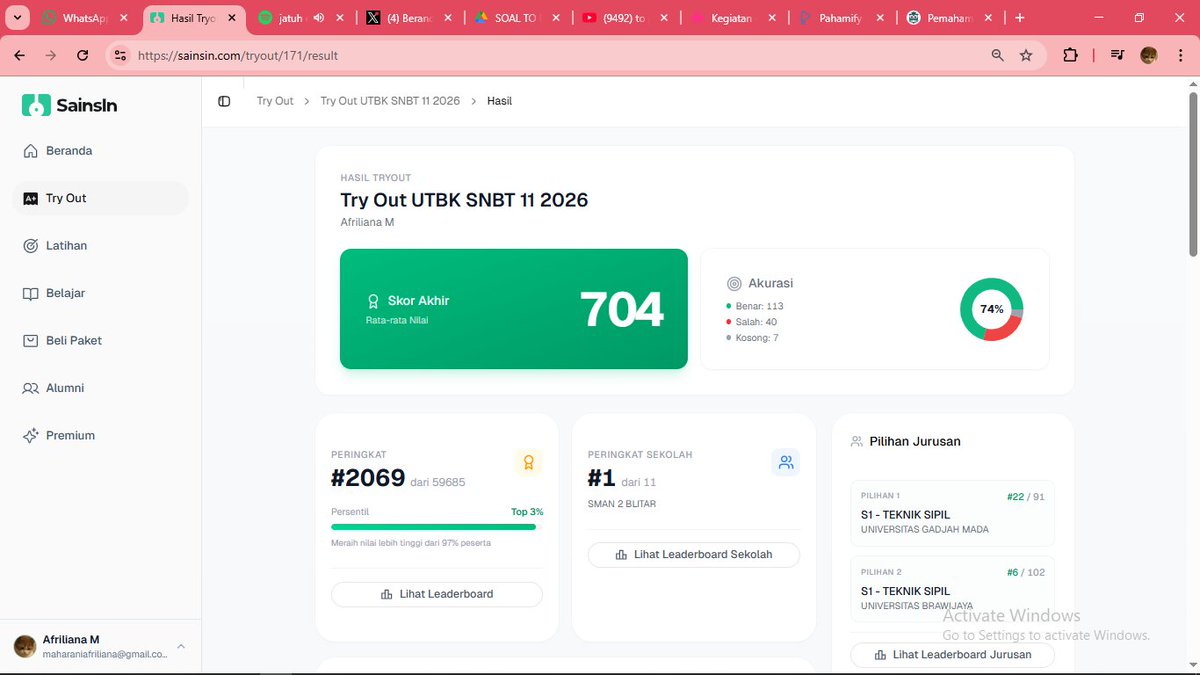The height and width of the screenshot is (675, 1200).
Task: Click the Akurasi target icon
Action: (x=735, y=283)
